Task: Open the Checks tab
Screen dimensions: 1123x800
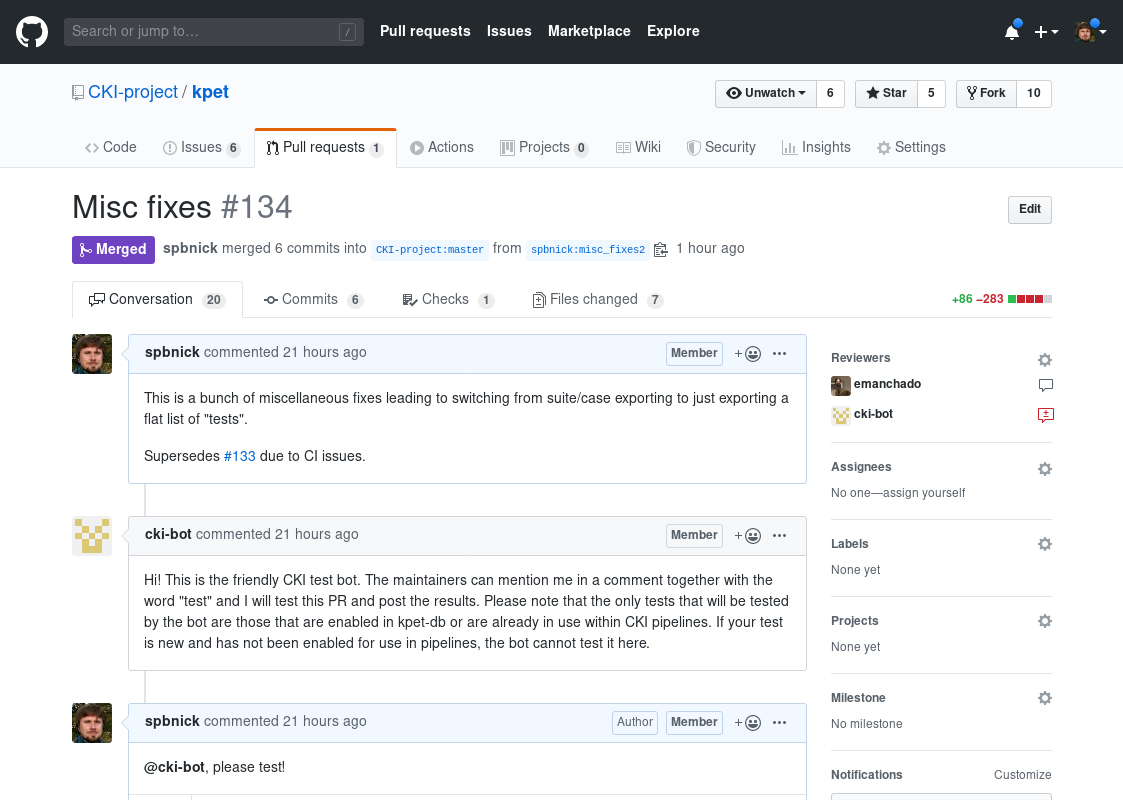Action: [448, 299]
